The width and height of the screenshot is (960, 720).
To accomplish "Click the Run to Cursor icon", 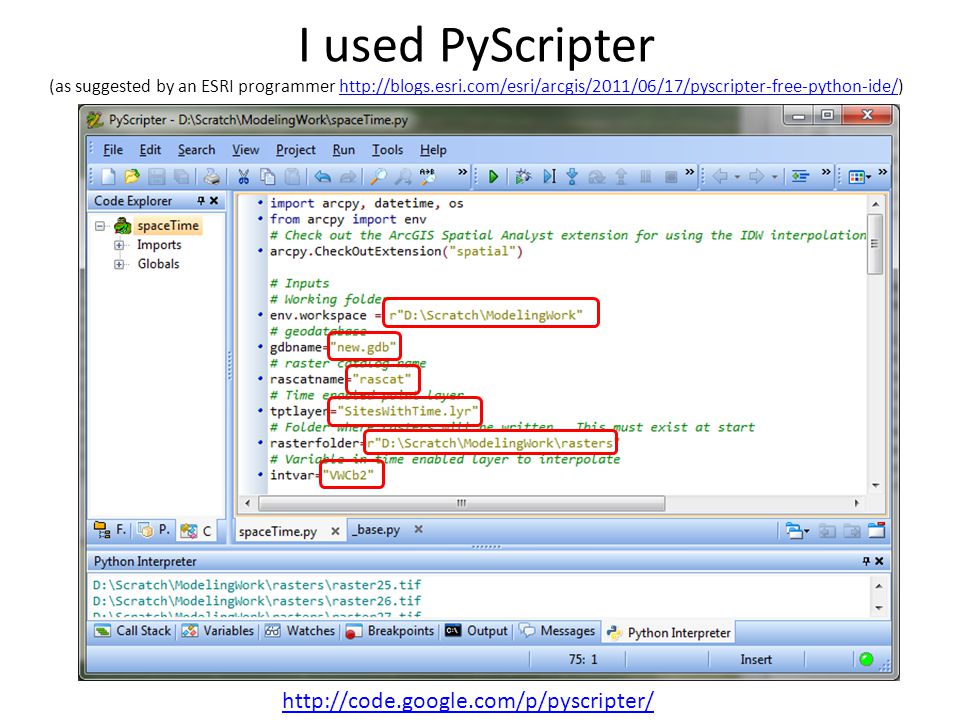I will click(549, 176).
